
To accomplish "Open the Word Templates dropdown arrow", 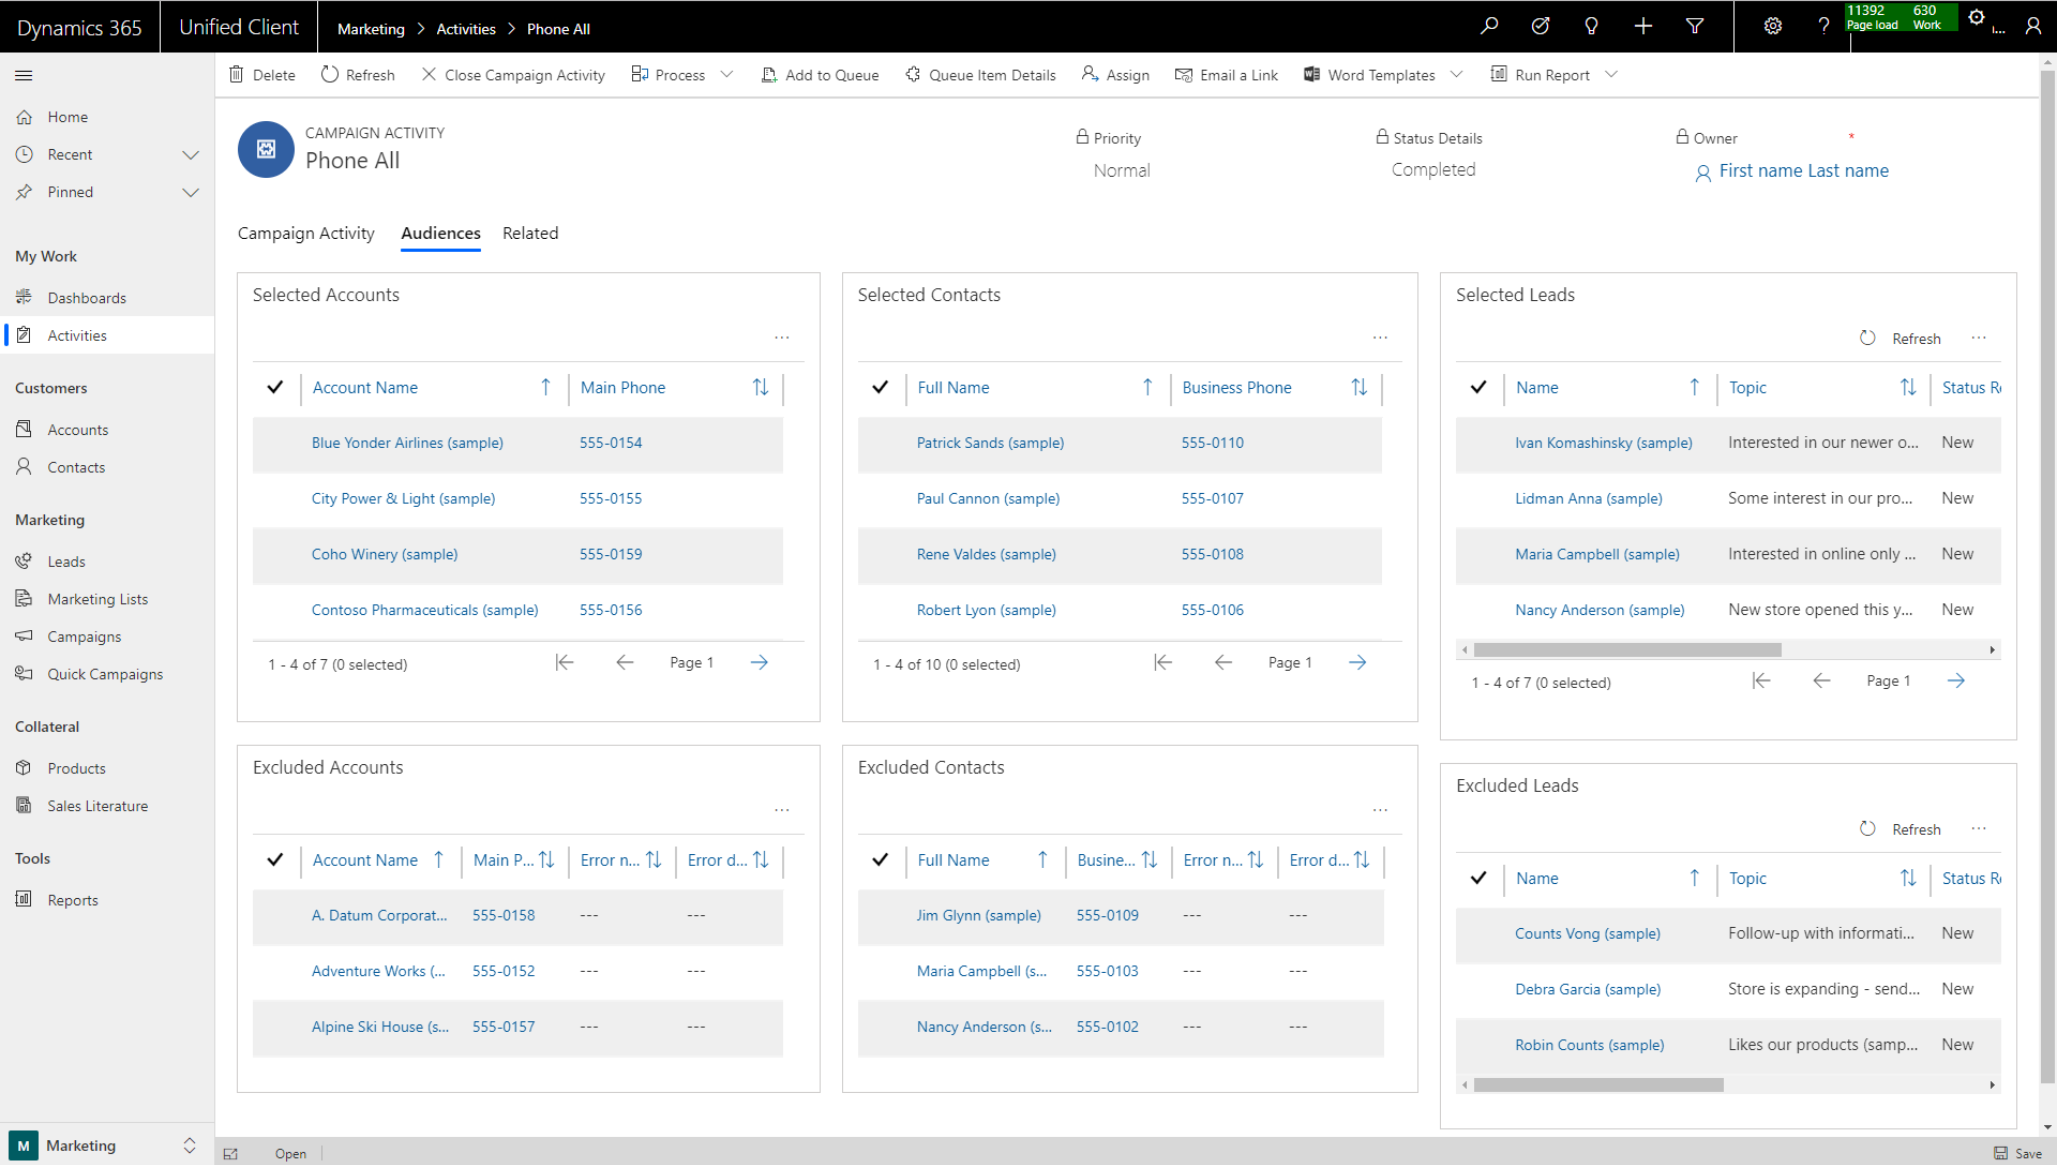I will [1456, 75].
